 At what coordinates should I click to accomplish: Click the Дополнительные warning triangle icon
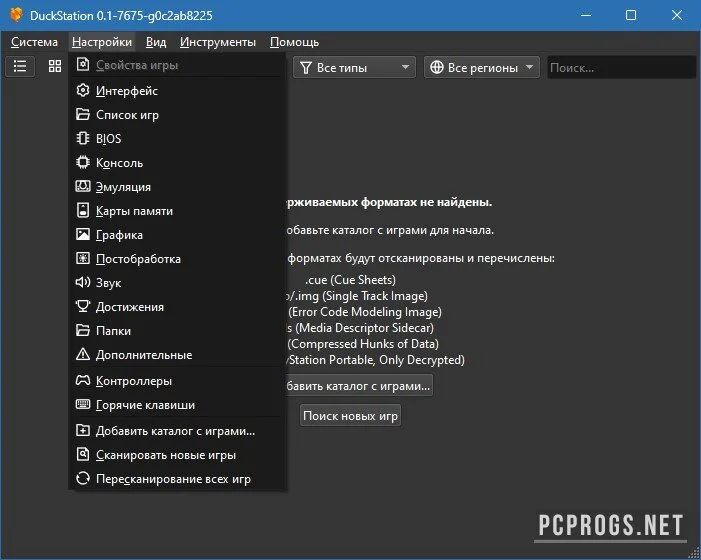[x=83, y=354]
